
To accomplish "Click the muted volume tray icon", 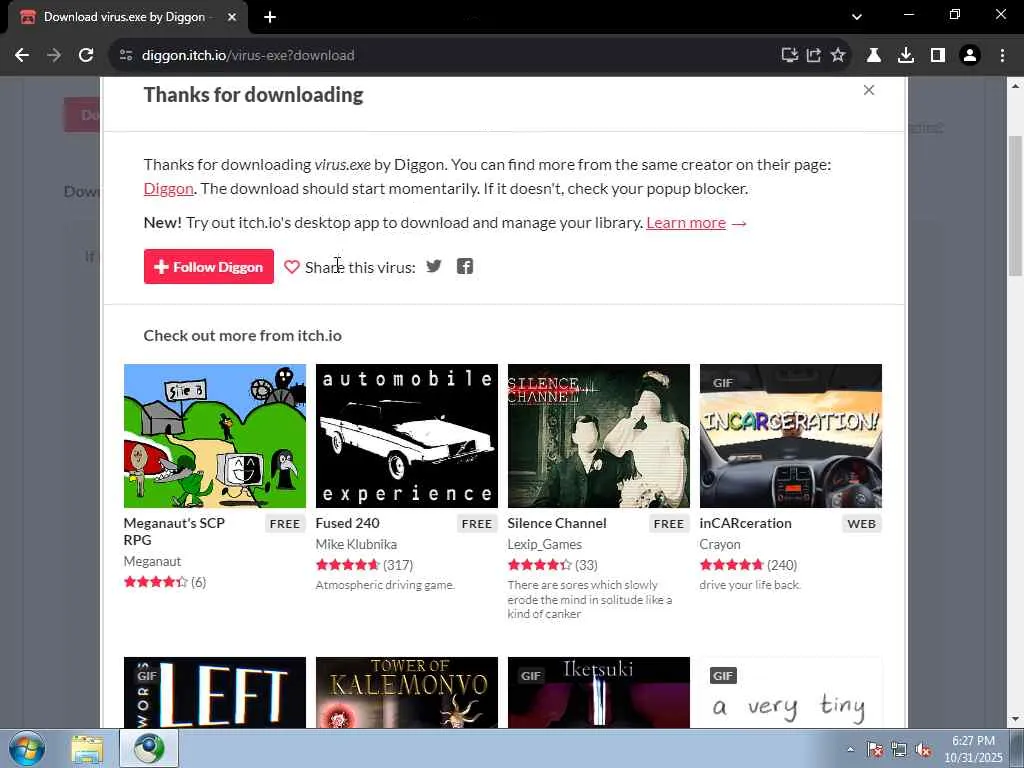I will [x=923, y=750].
